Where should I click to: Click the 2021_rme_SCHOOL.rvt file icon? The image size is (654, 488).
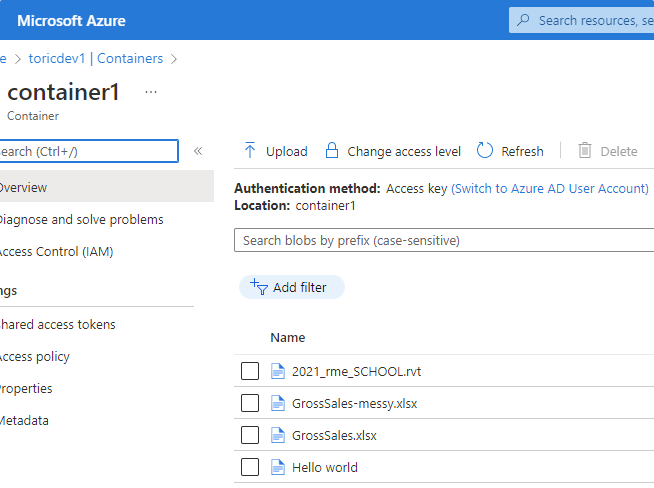pos(279,371)
